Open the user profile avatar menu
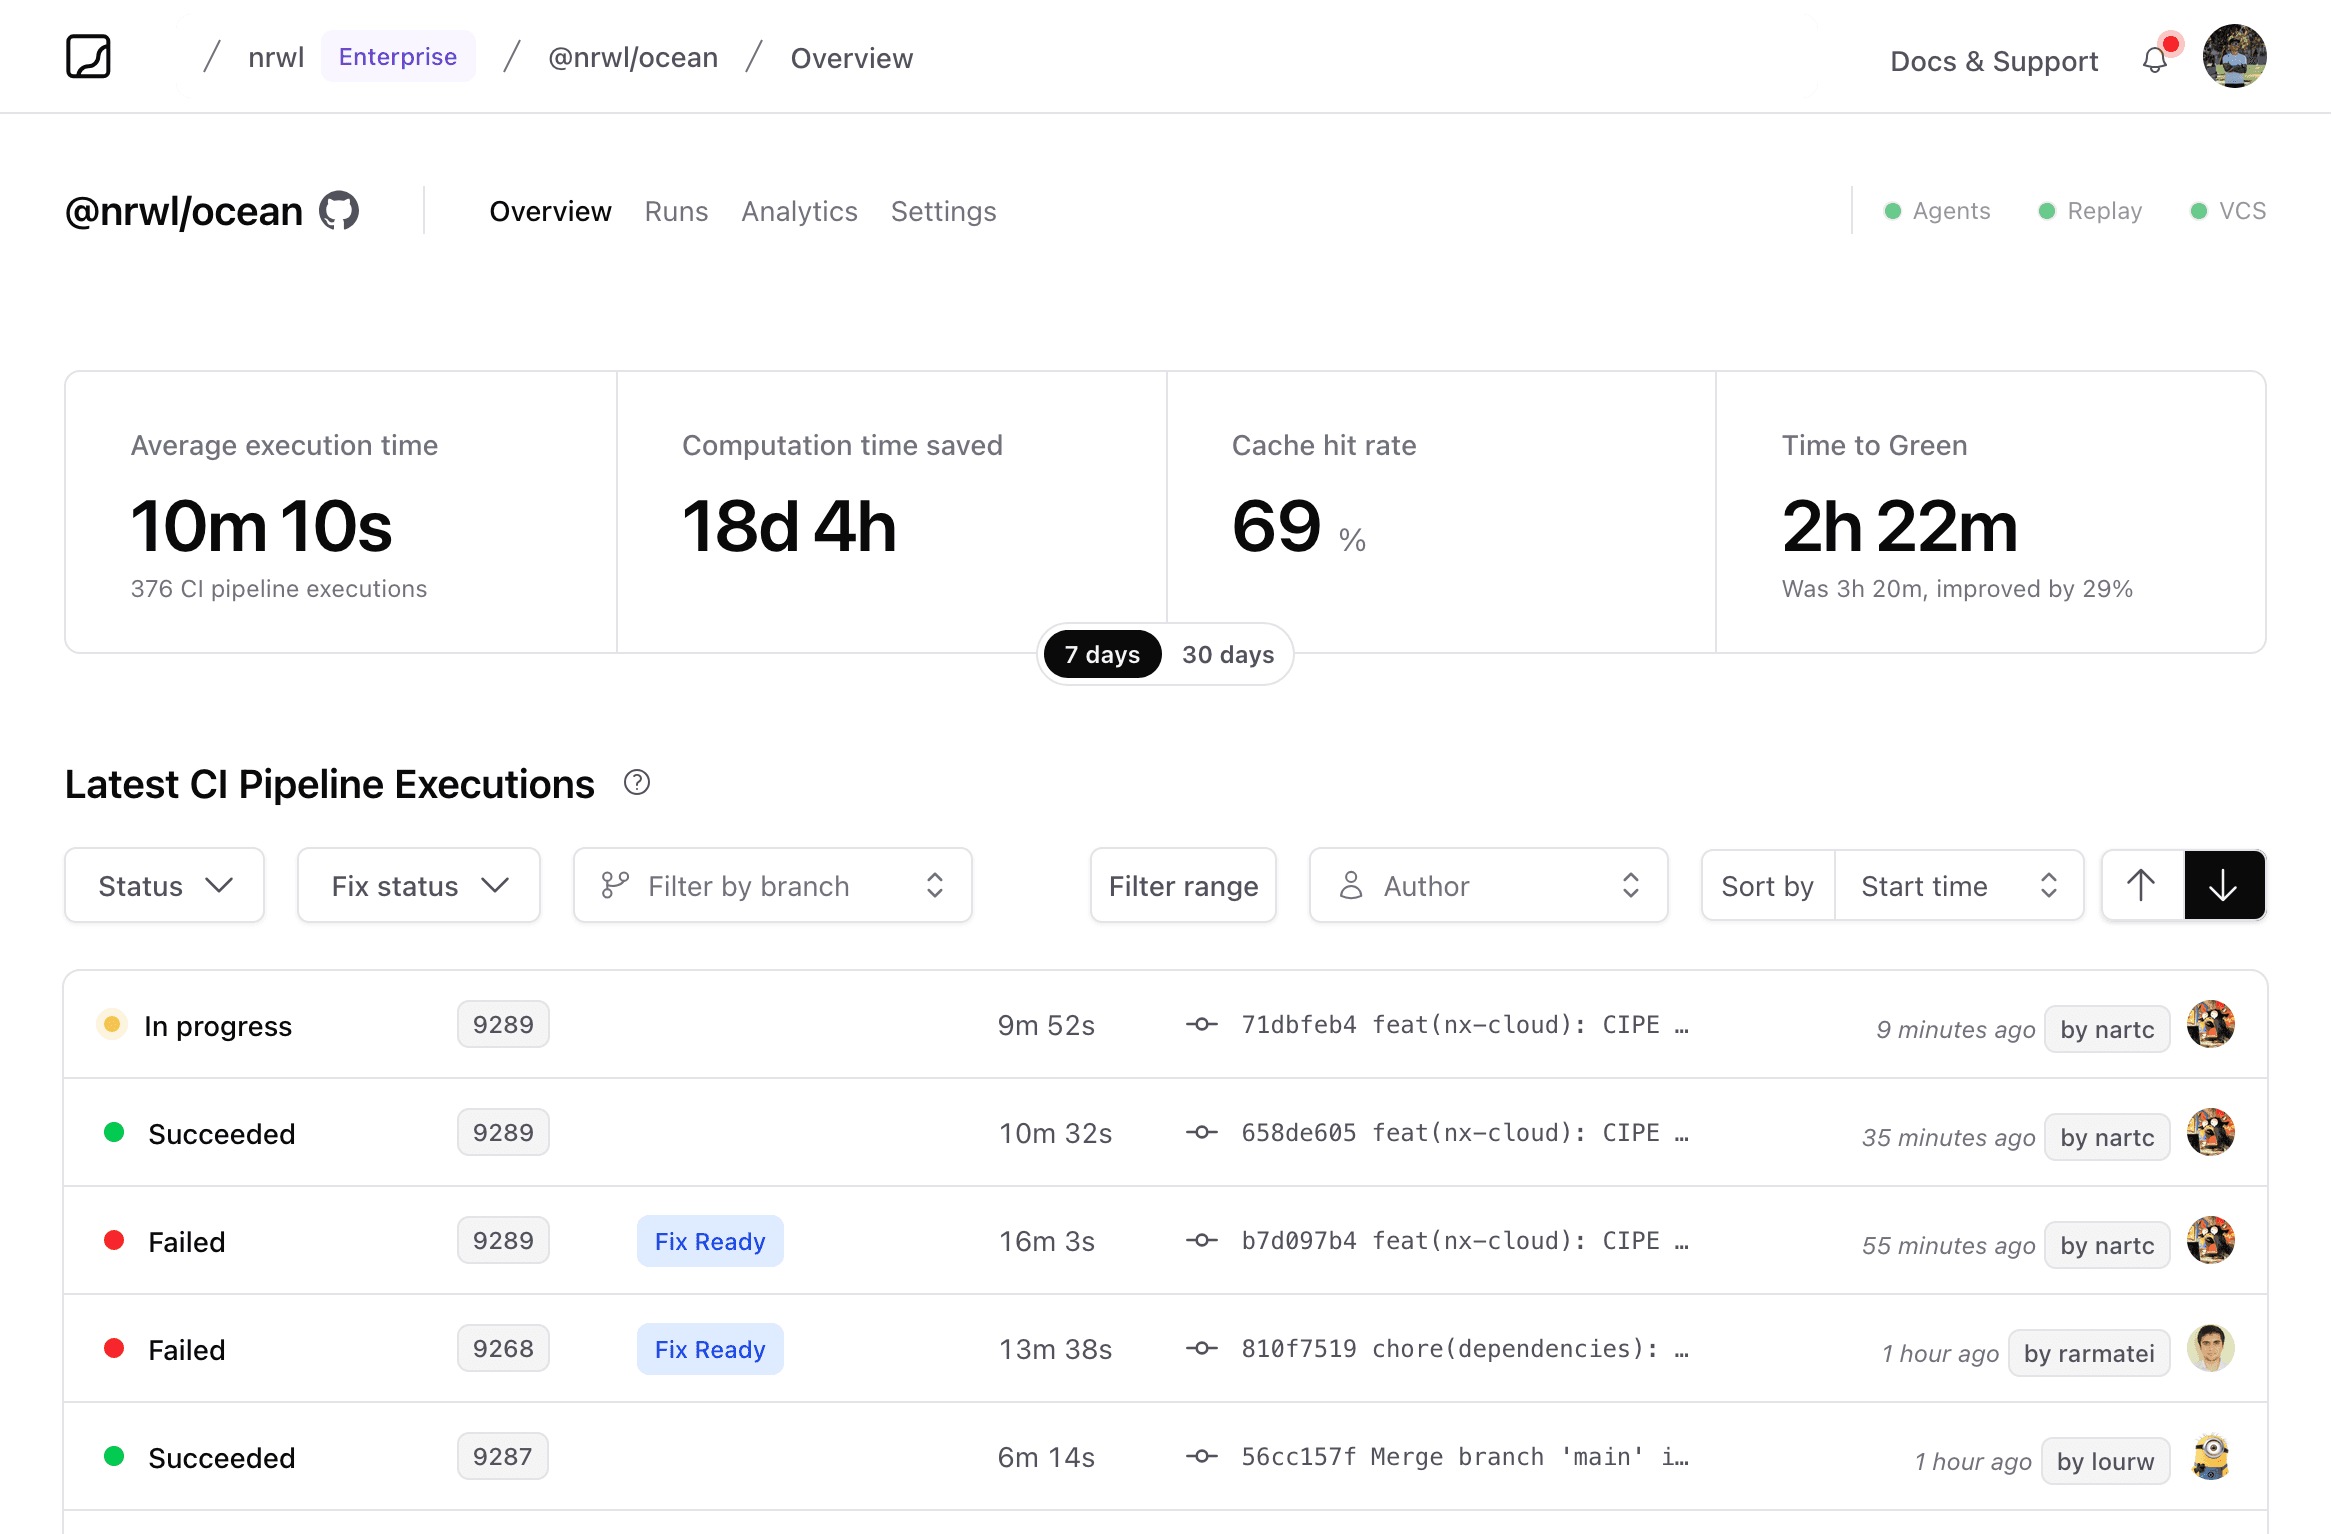Screen dimensions: 2332x1534 click(x=2234, y=57)
